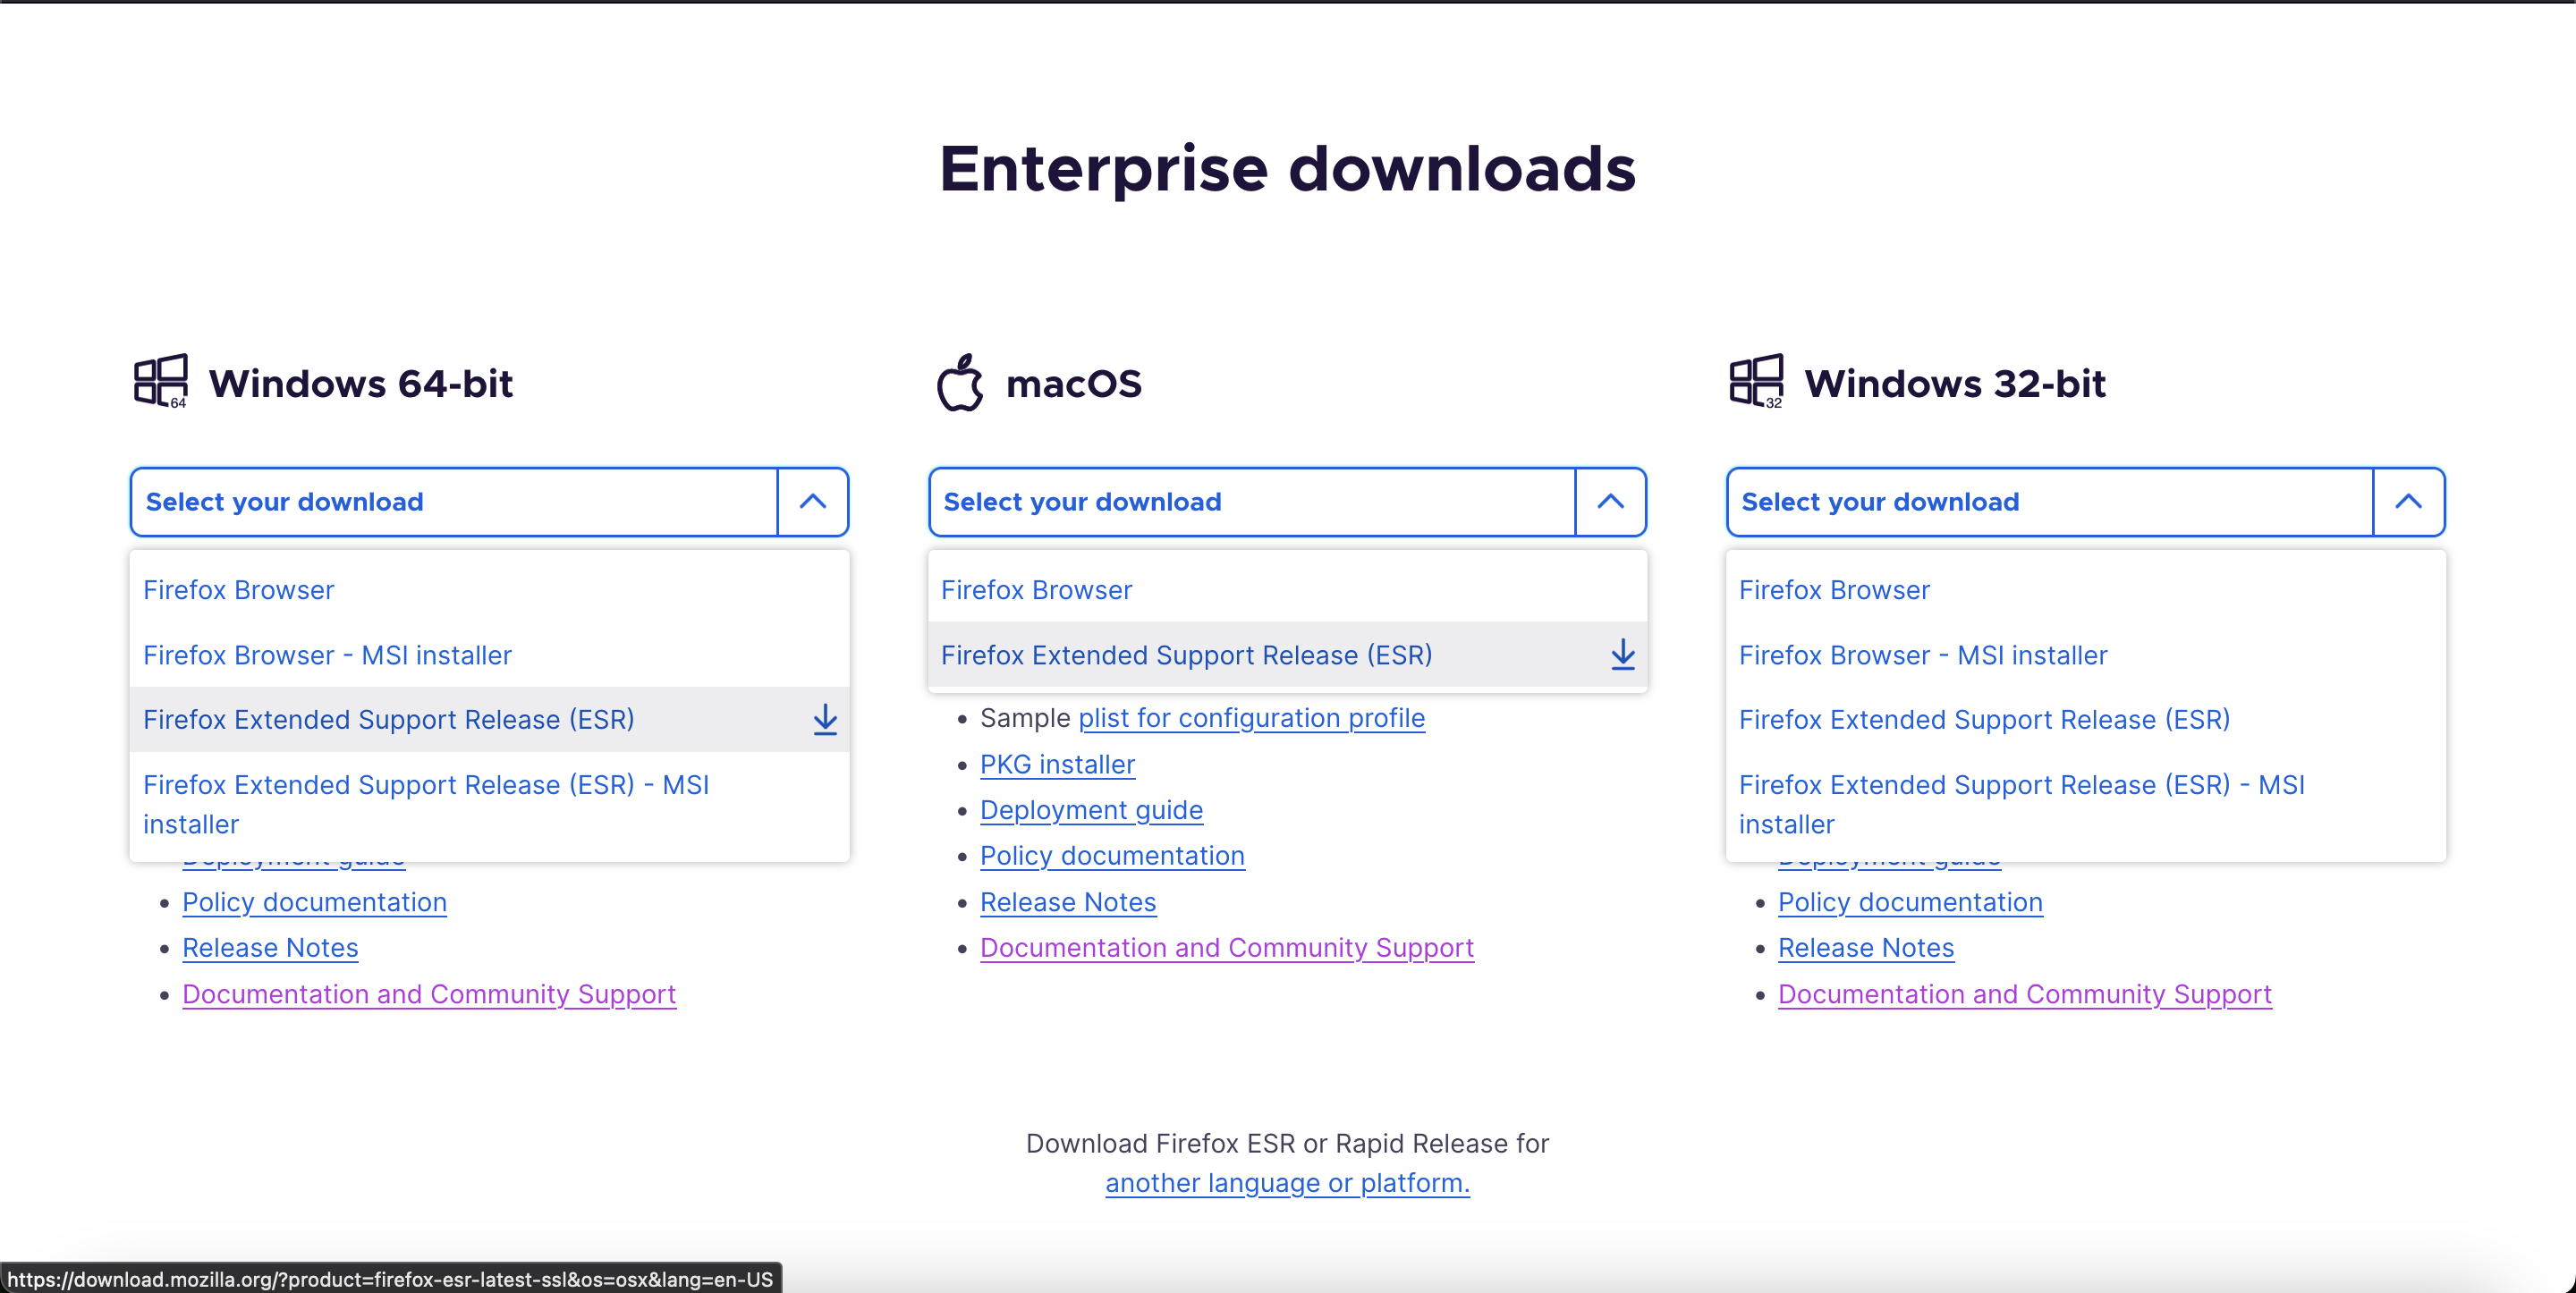Viewport: 2576px width, 1293px height.
Task: Choose ESR - MSI installer for Windows 32-bit
Action: pyautogui.click(x=2085, y=804)
